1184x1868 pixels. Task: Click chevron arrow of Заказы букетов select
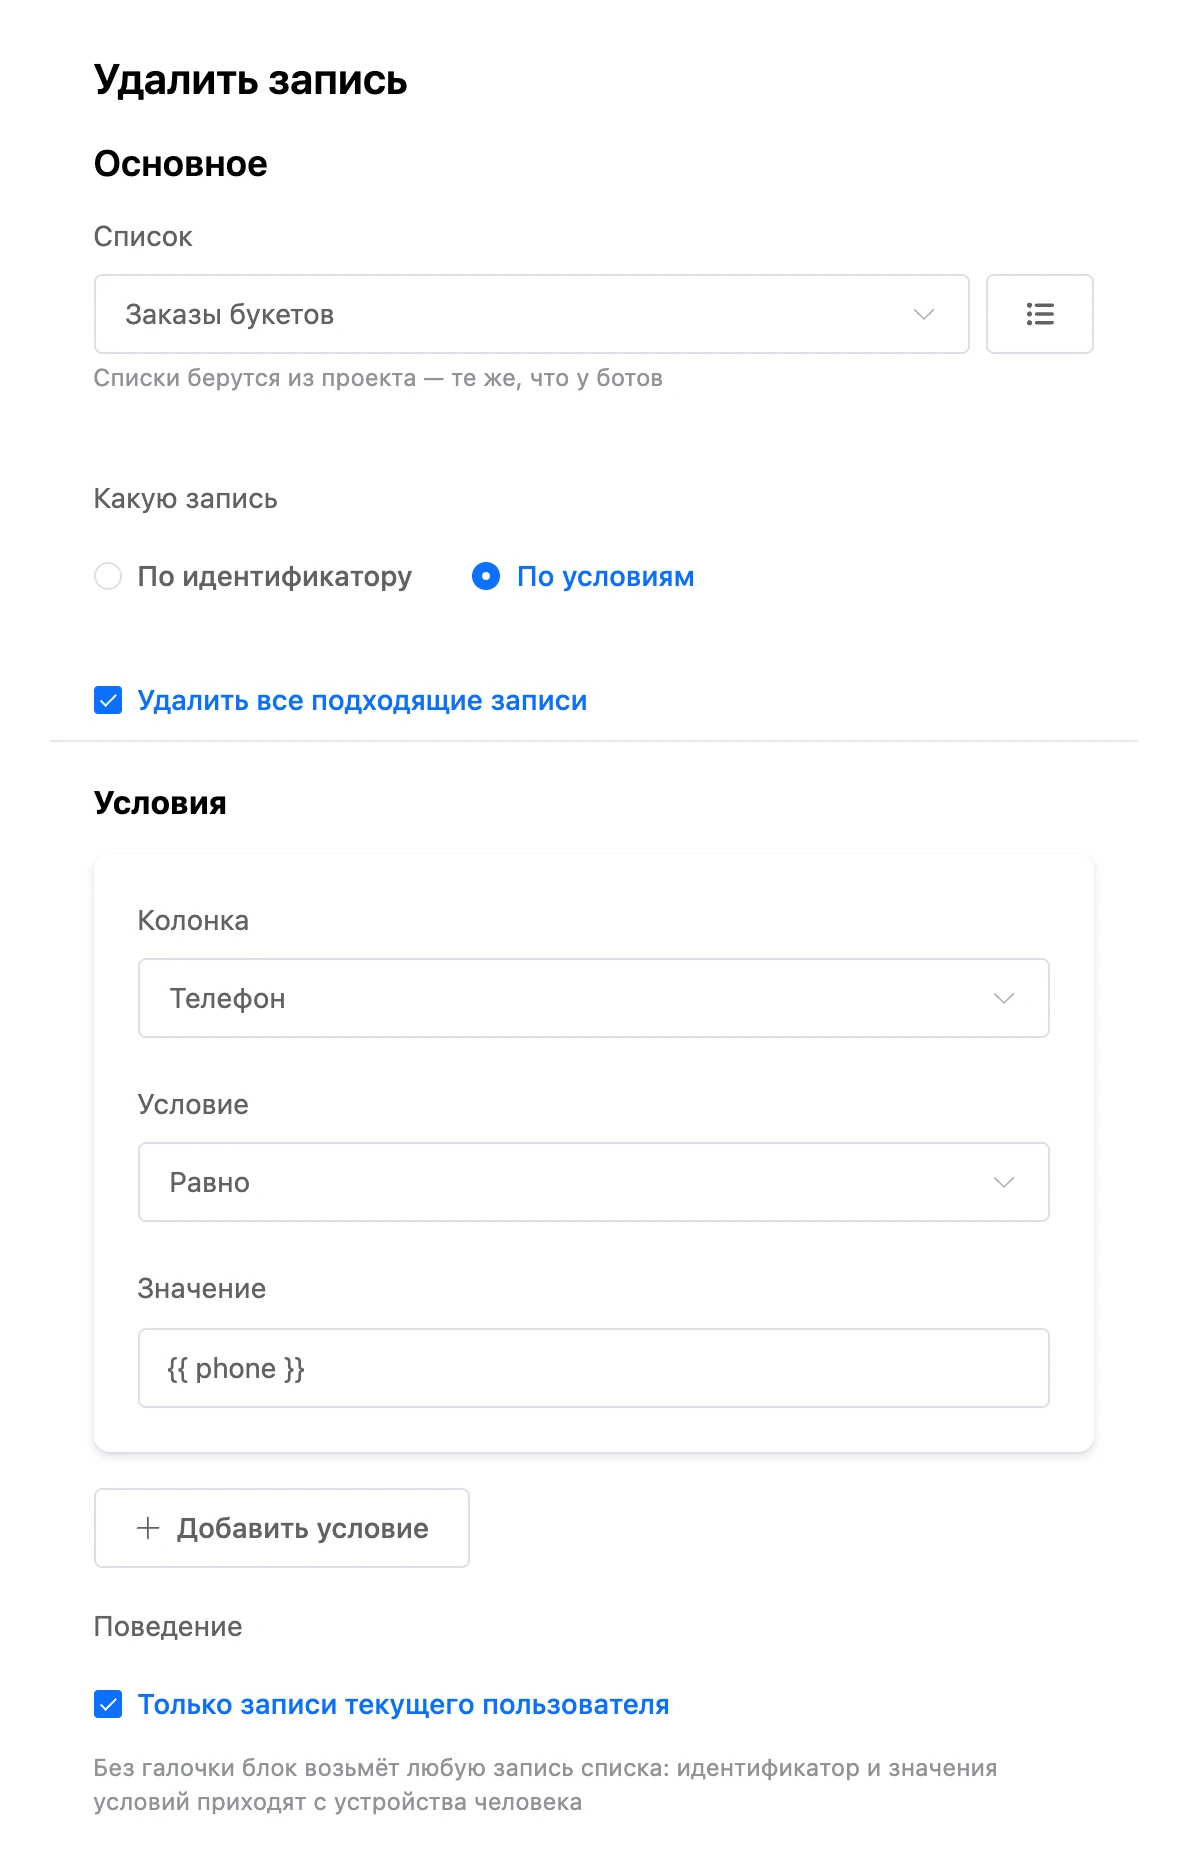[924, 314]
